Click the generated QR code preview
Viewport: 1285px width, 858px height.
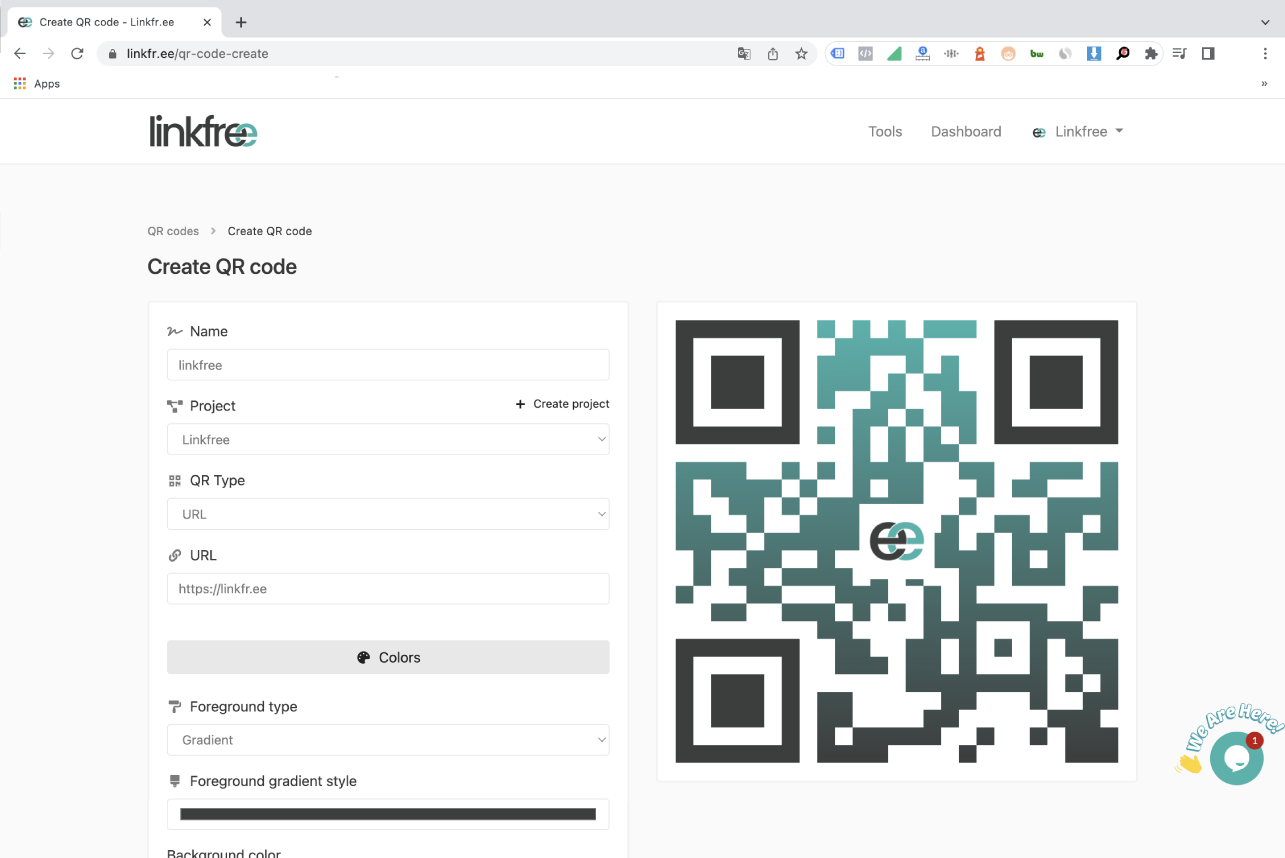pos(897,542)
